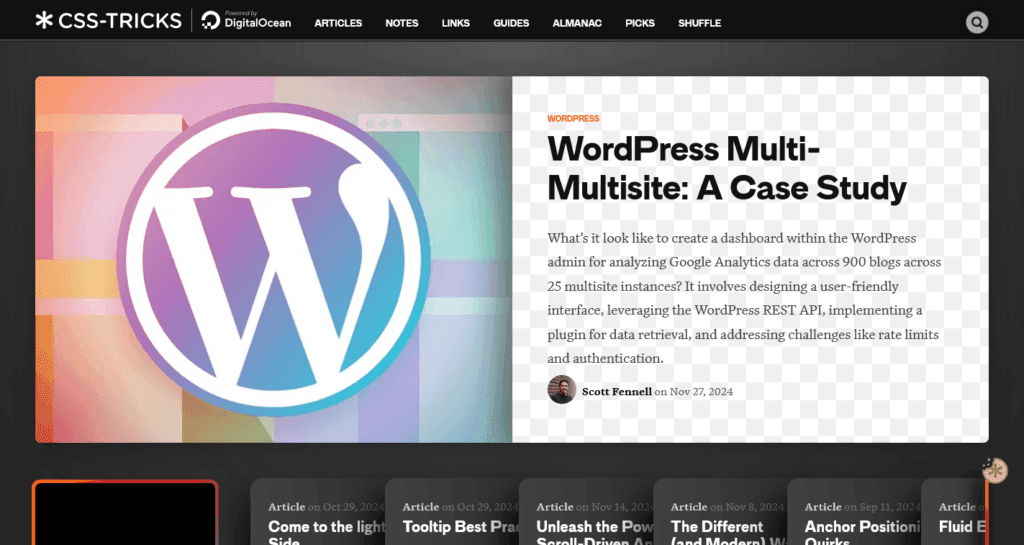Click the black orange-bordered card
Image resolution: width=1024 pixels, height=545 pixels.
point(125,512)
